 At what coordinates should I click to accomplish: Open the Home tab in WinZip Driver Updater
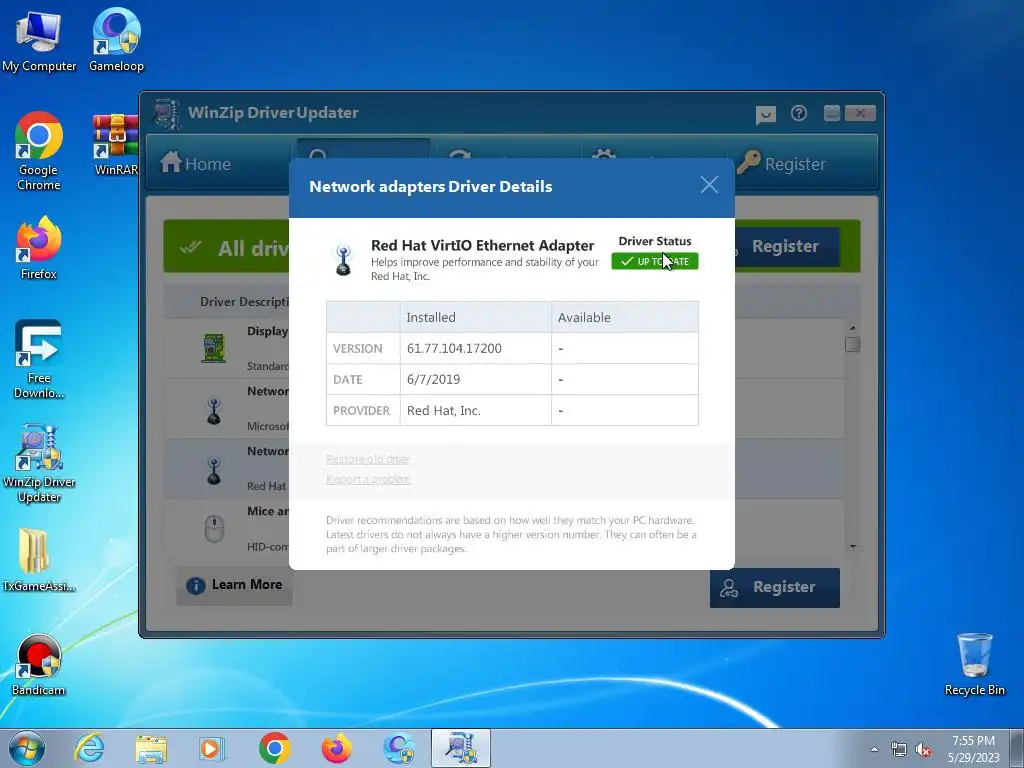[x=195, y=163]
